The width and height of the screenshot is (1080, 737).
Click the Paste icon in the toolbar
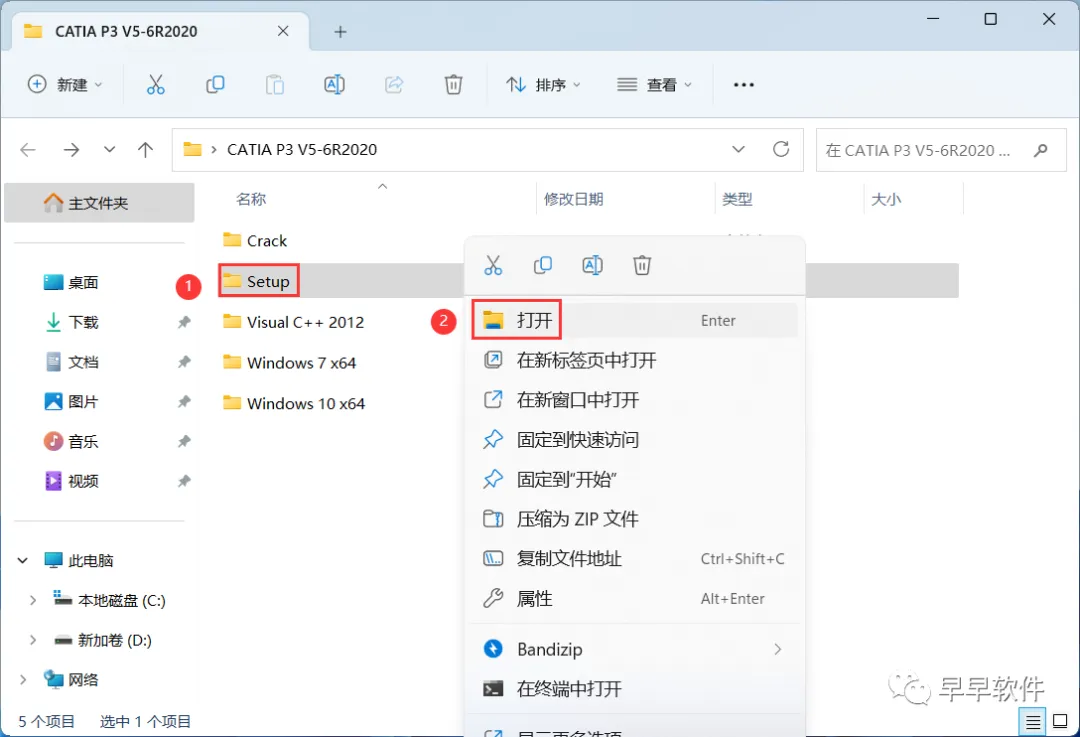click(275, 85)
